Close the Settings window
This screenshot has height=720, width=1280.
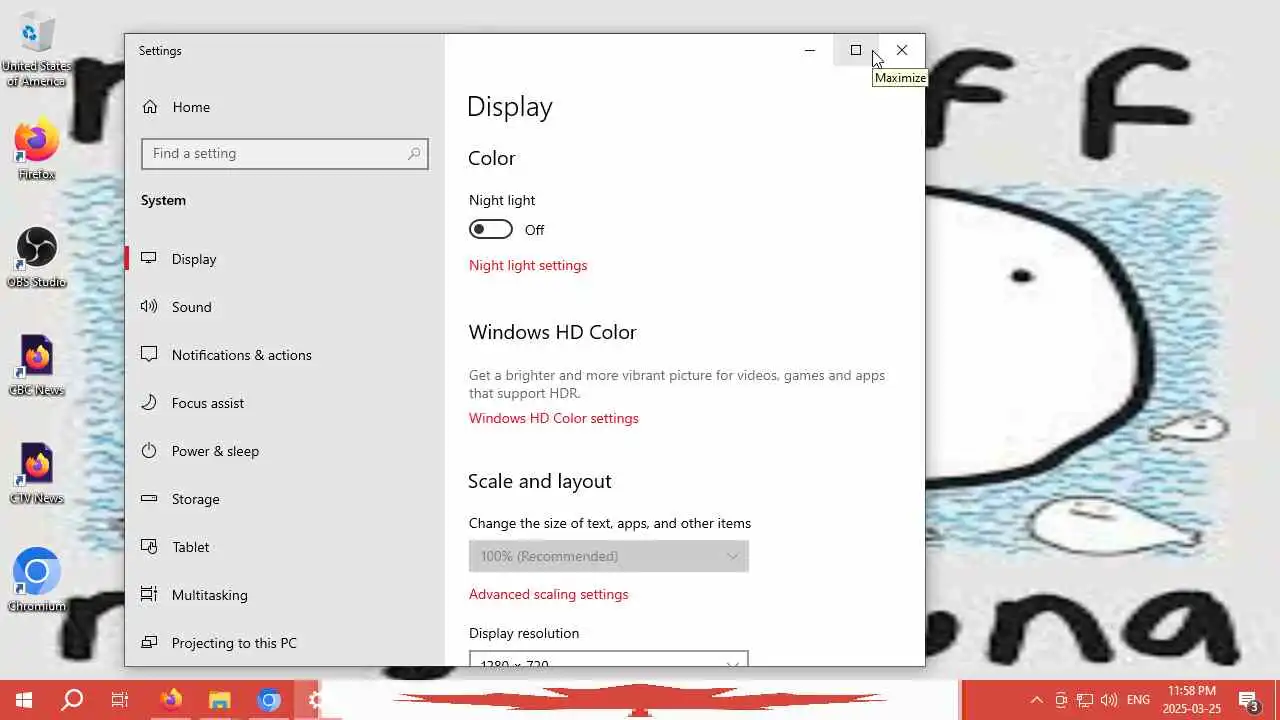pos(902,50)
